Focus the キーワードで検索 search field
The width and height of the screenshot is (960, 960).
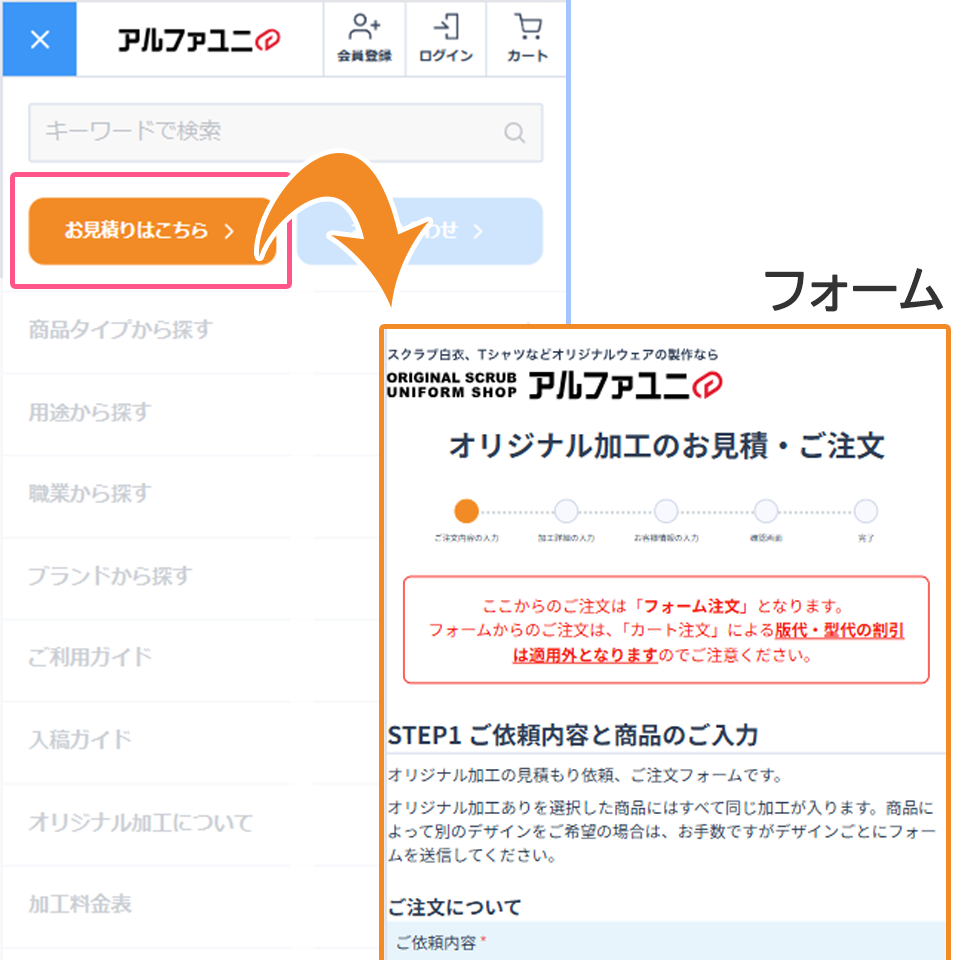coord(265,132)
